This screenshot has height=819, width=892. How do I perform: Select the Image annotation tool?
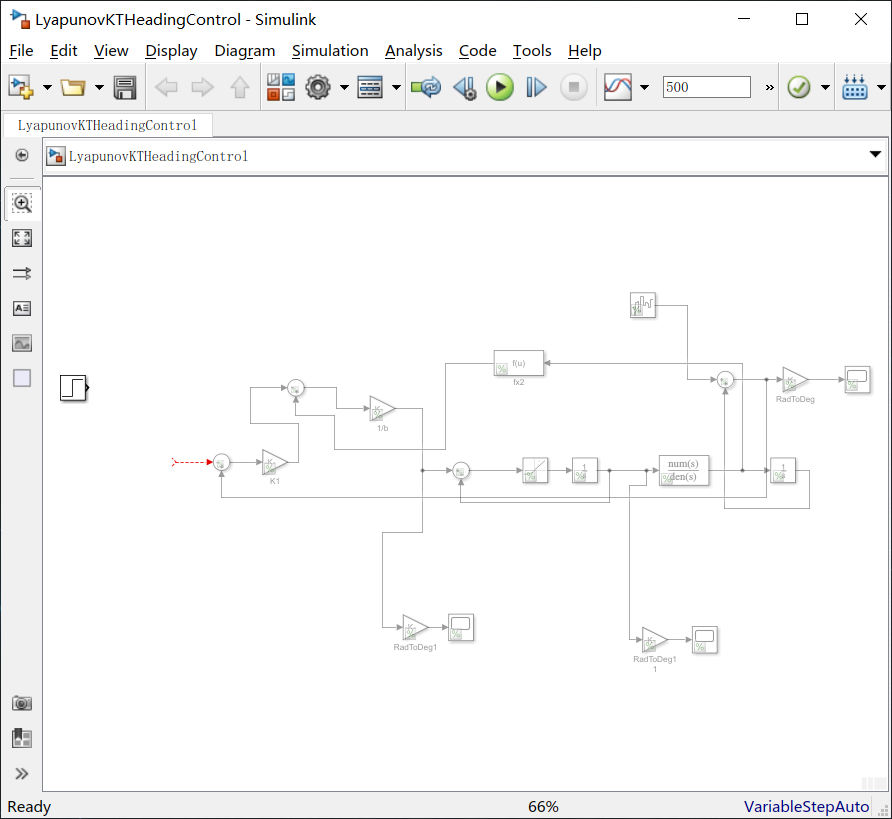pyautogui.click(x=22, y=344)
